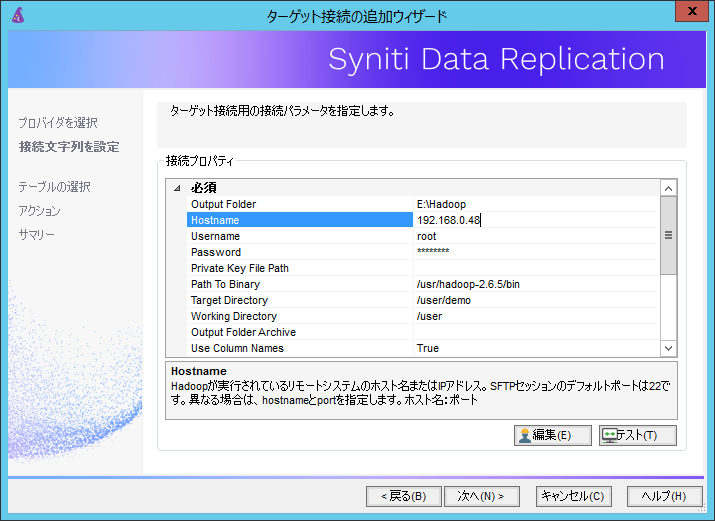Click scroll up arrow in property grid
Screen dimensions: 715x521
coord(668,188)
